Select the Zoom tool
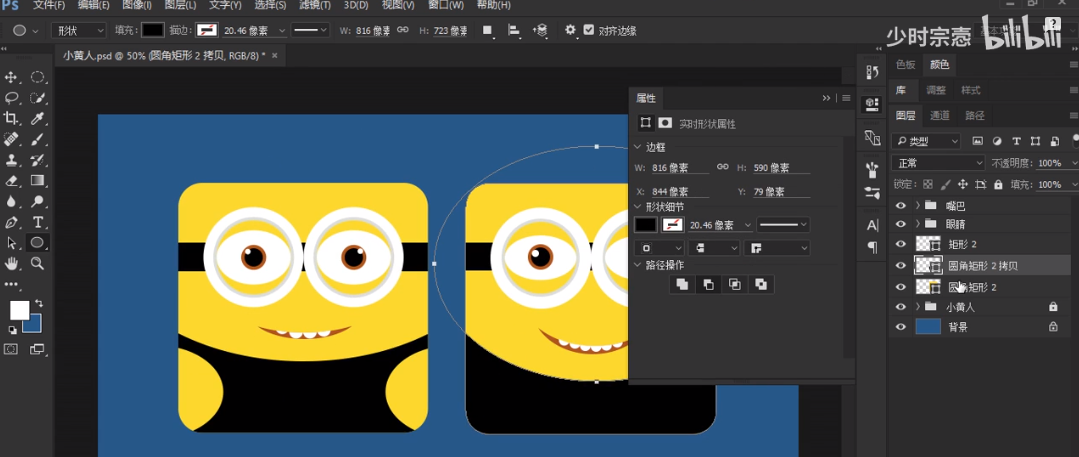Viewport: 1079px width, 457px height. coord(38,264)
